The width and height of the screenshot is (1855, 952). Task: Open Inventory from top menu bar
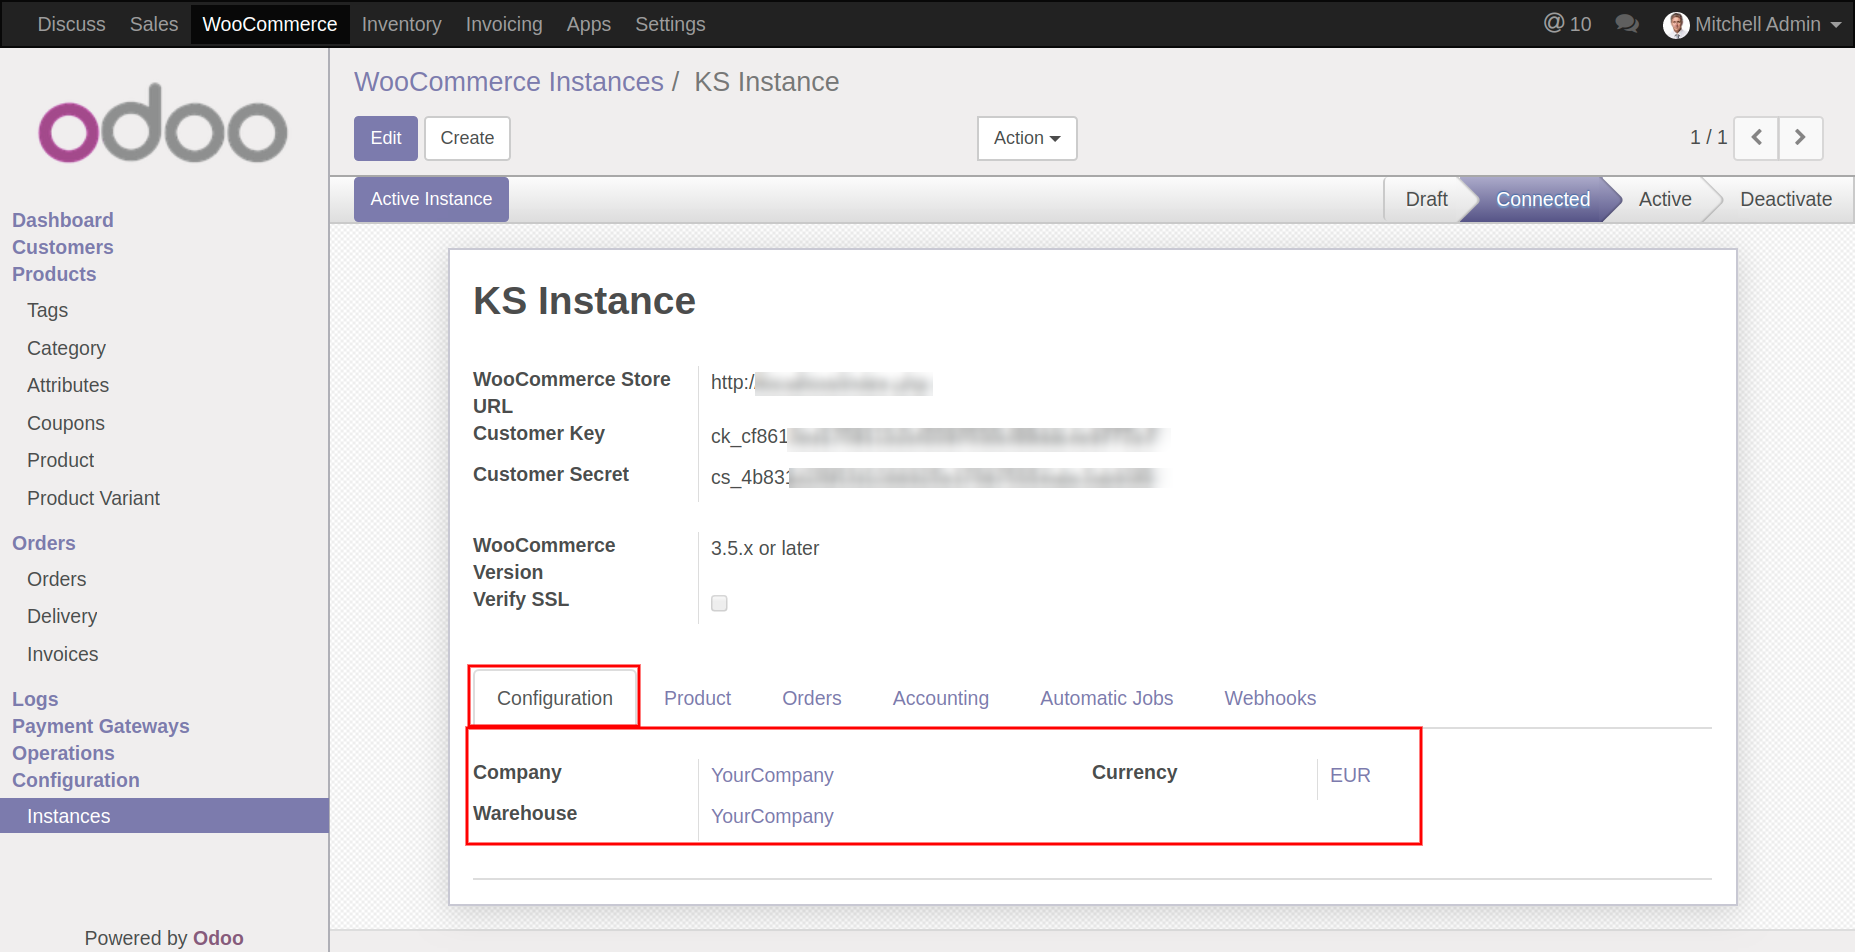click(401, 24)
